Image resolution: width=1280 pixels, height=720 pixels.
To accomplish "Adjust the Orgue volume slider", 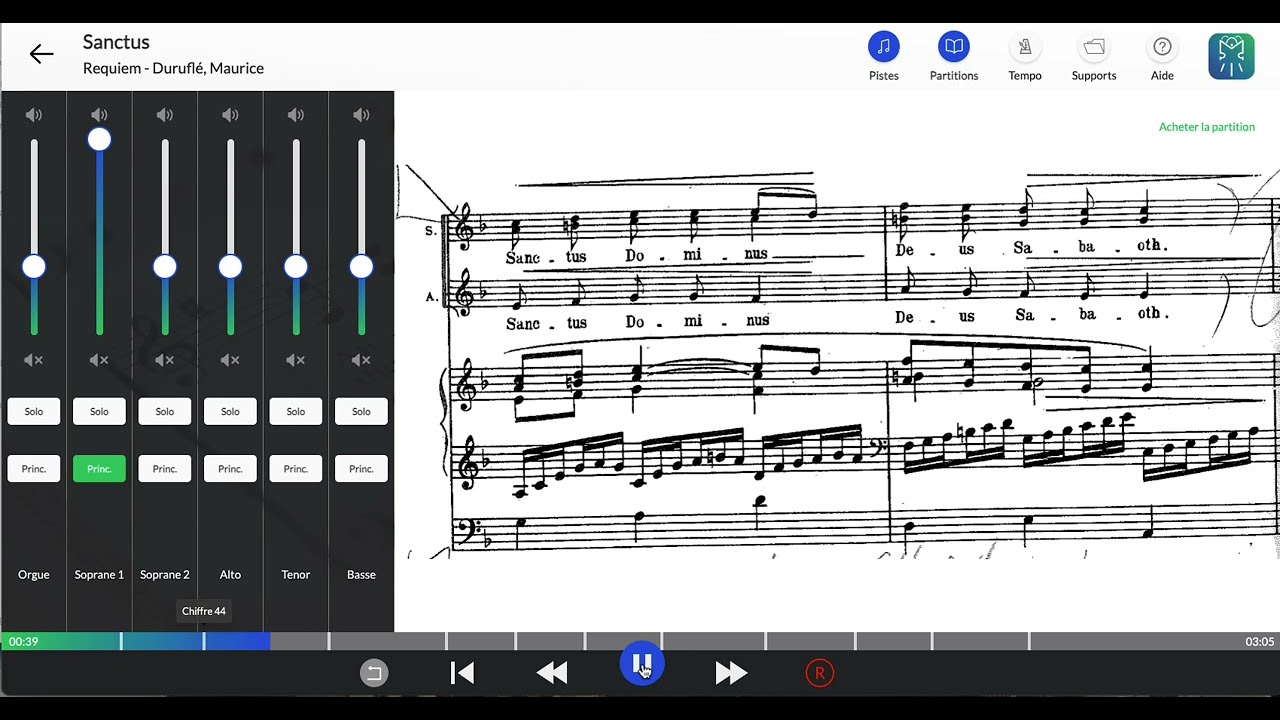I will pyautogui.click(x=34, y=267).
